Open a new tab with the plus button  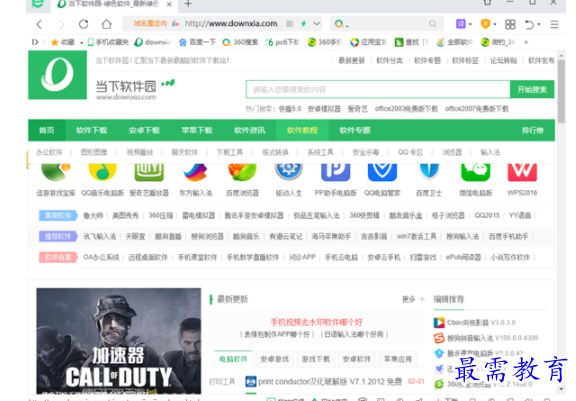coord(188,4)
